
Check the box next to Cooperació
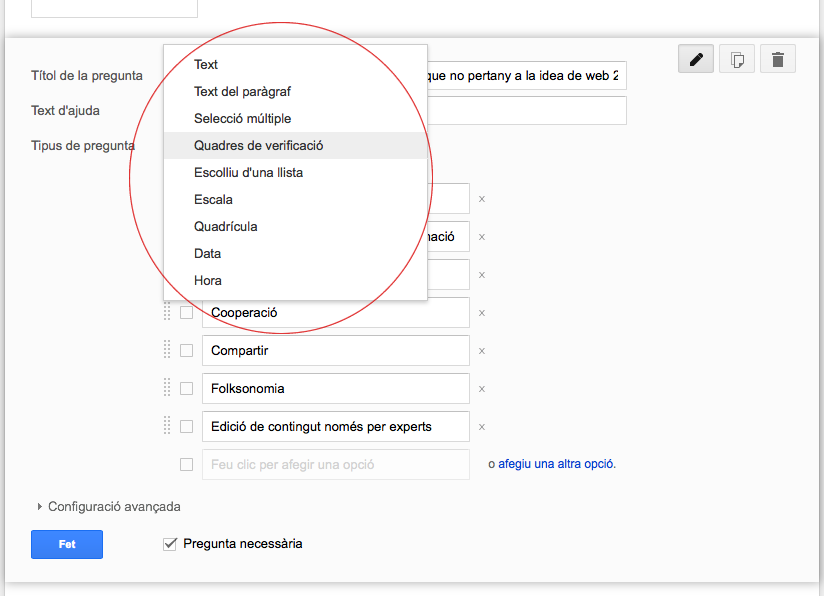coord(187,313)
